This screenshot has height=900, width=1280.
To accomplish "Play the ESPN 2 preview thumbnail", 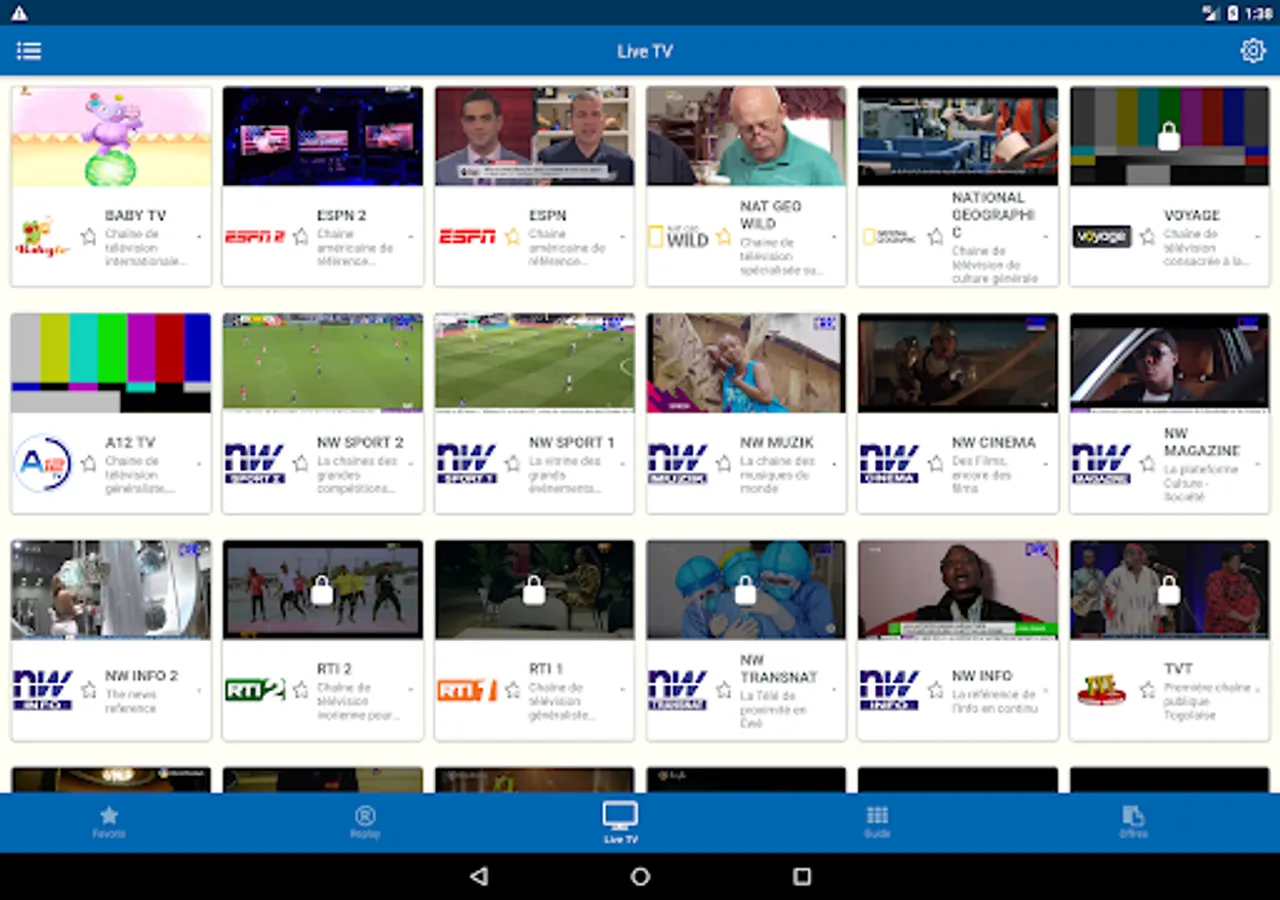I will coord(322,136).
